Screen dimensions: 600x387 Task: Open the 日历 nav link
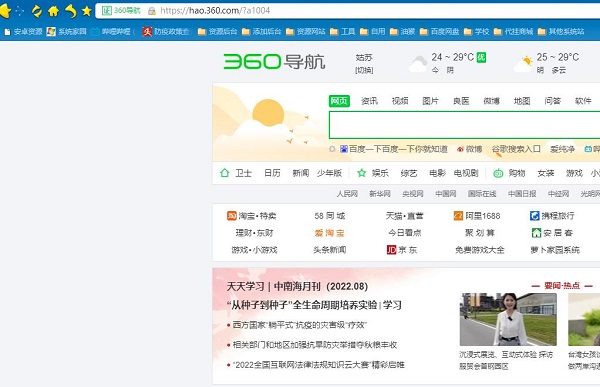pos(272,173)
